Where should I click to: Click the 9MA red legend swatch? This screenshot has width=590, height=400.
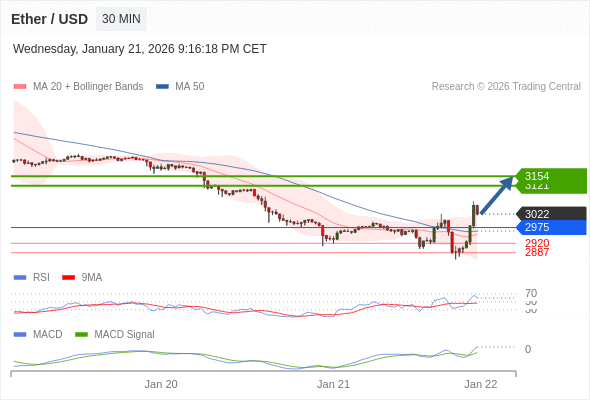pos(68,278)
